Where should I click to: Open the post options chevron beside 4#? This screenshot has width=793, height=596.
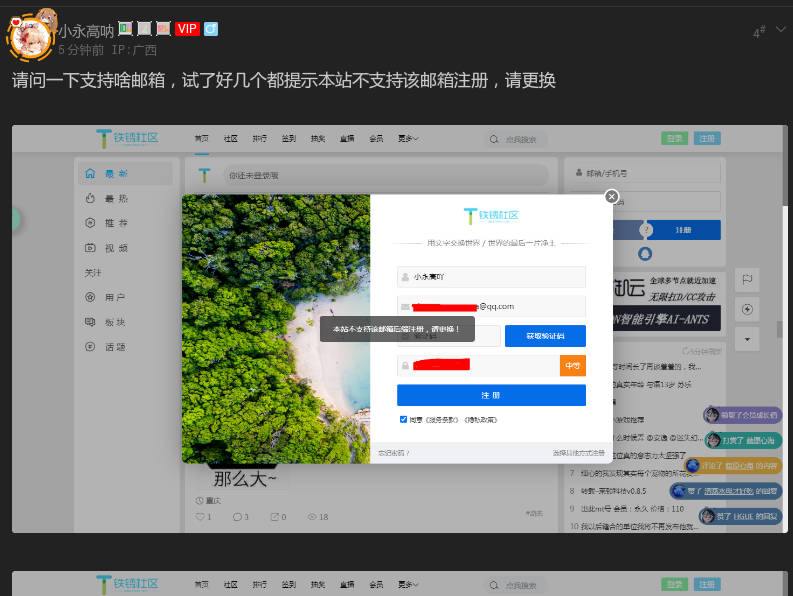[x=781, y=30]
